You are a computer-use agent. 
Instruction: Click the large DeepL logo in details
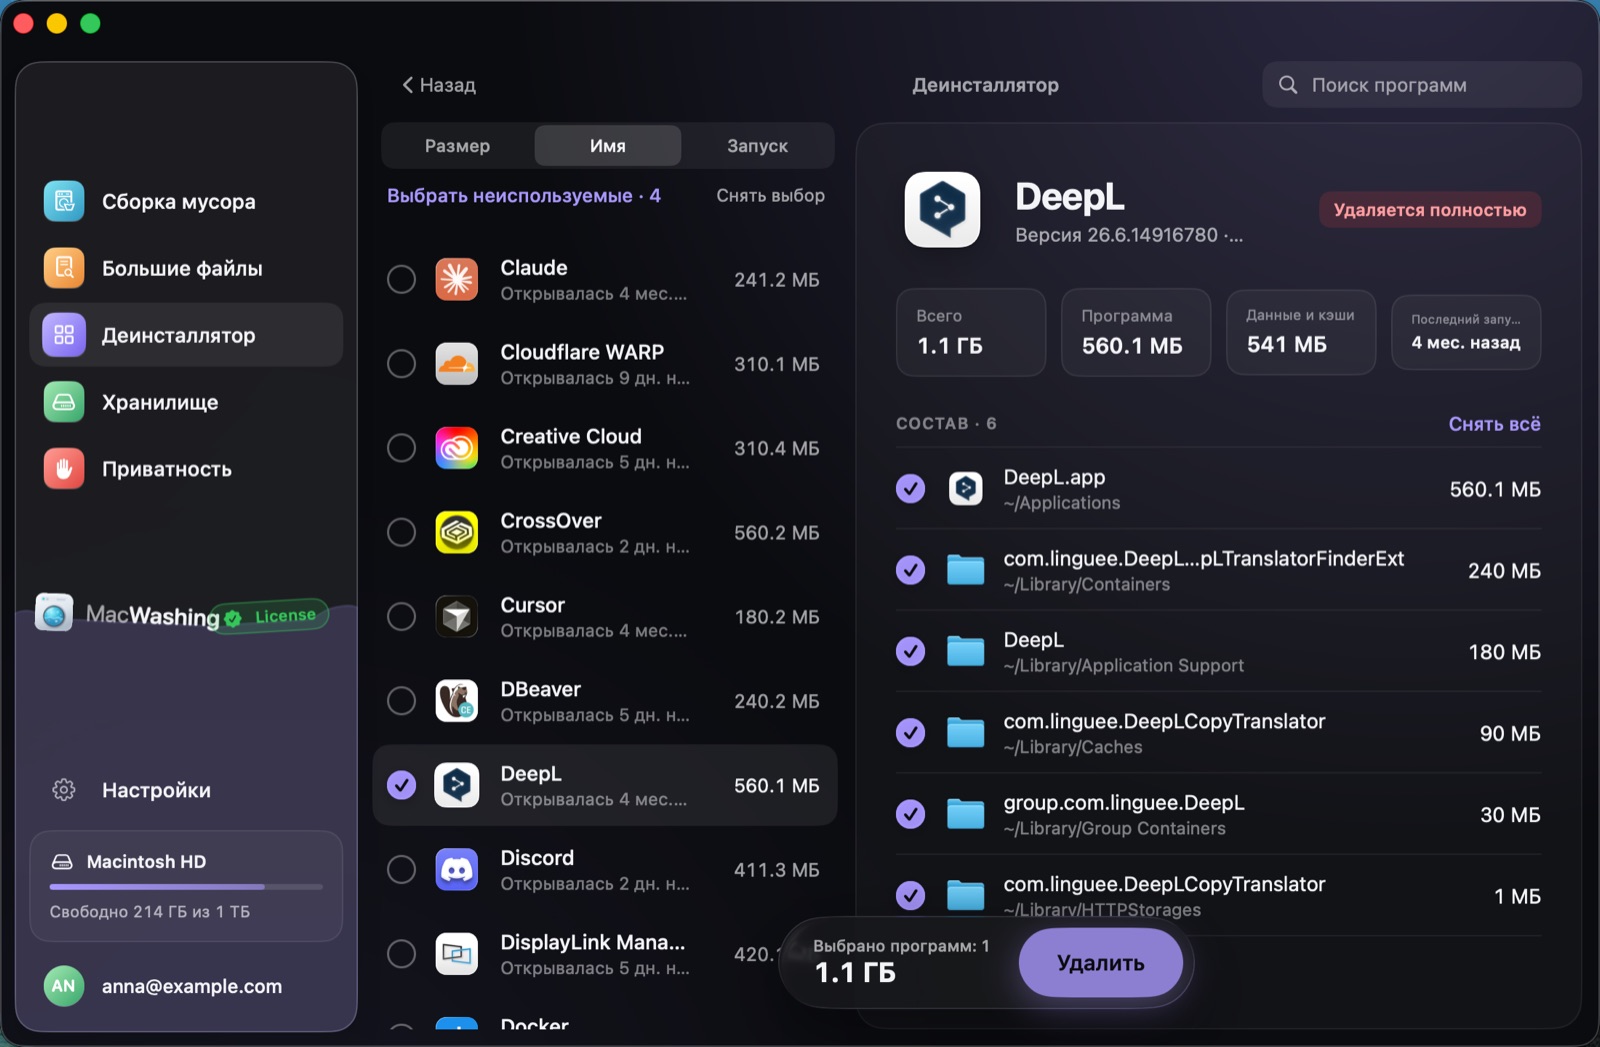[x=942, y=209]
